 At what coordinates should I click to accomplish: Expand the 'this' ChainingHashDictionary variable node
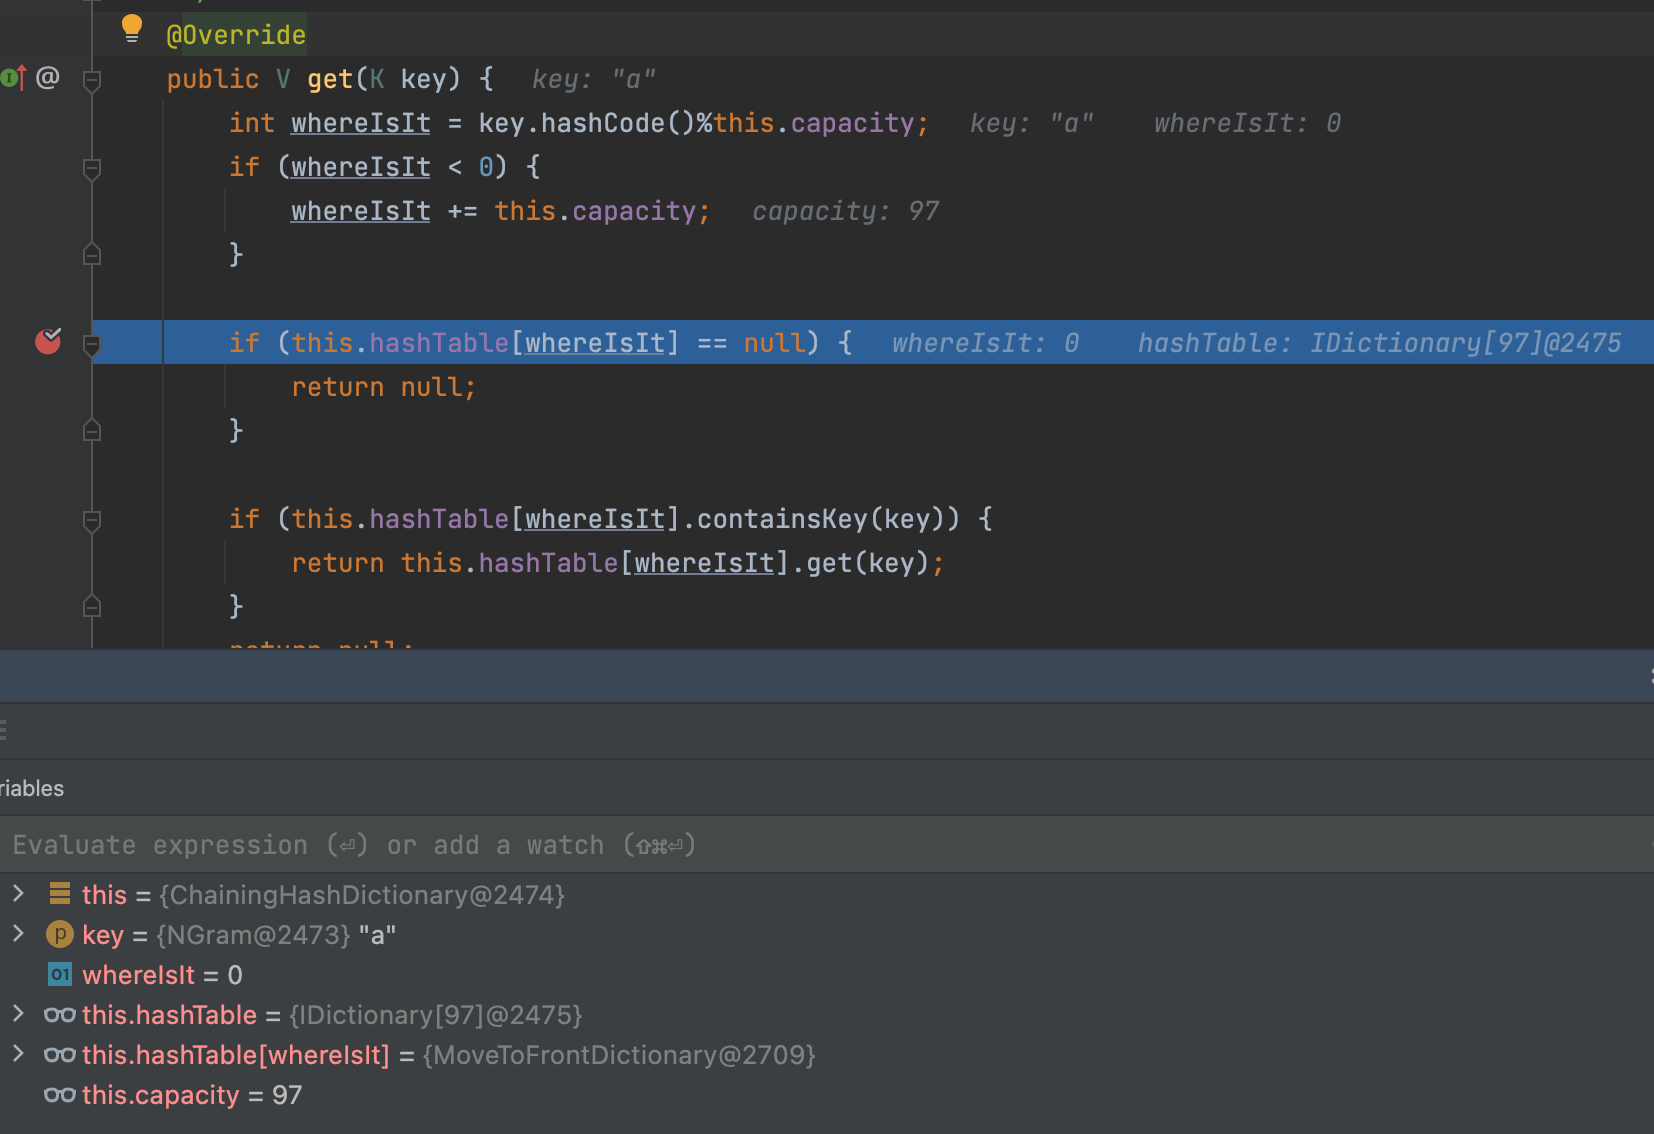[x=18, y=894]
